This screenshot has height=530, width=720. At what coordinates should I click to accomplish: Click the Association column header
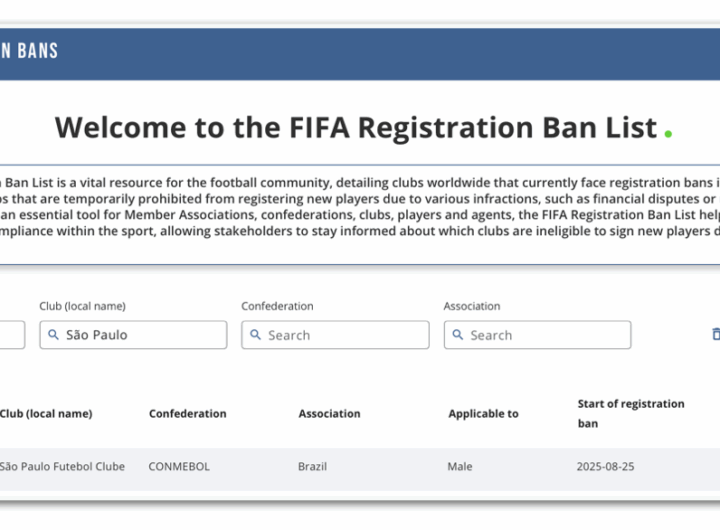(329, 413)
